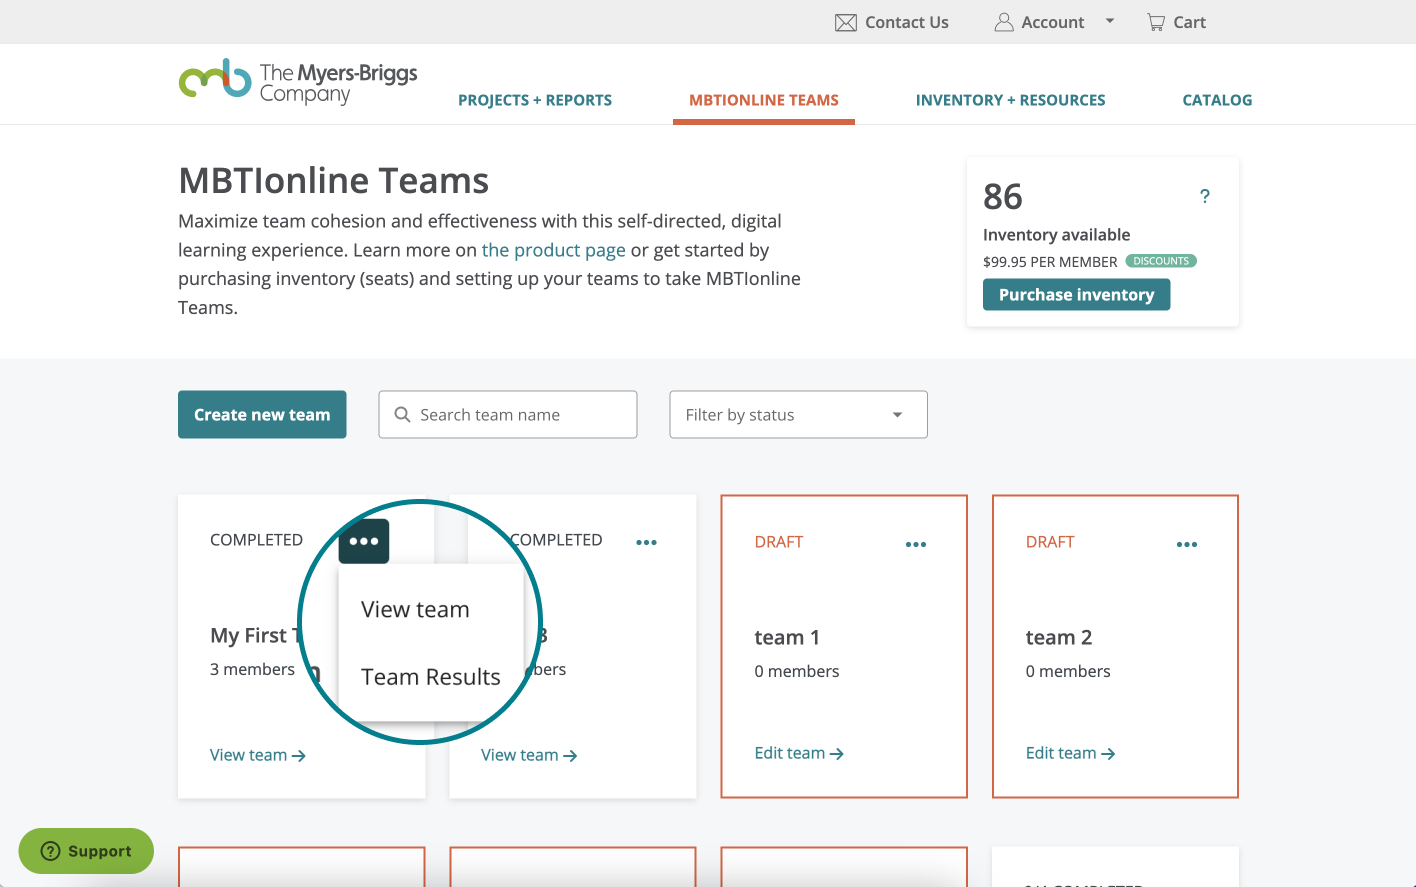Open the product page link

[x=554, y=250]
